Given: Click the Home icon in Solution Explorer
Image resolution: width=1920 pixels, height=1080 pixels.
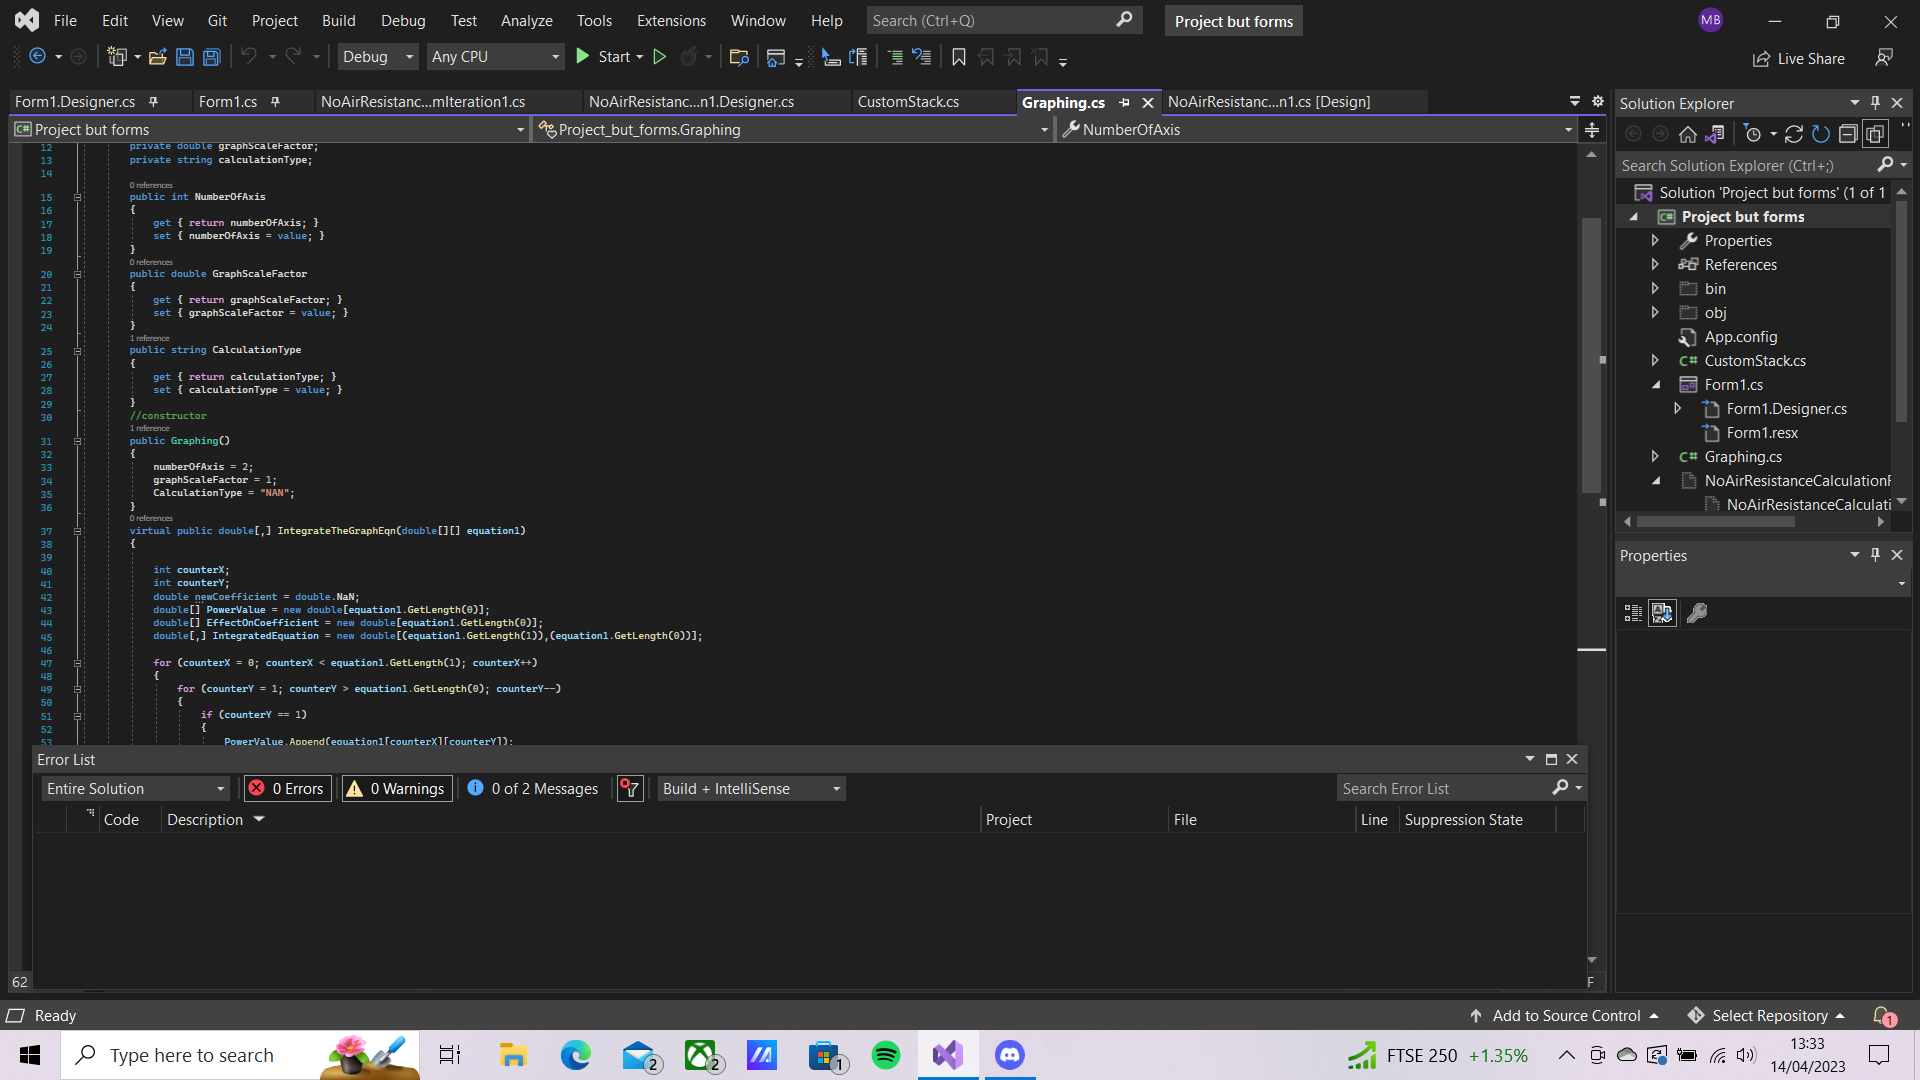Looking at the screenshot, I should pyautogui.click(x=1688, y=133).
